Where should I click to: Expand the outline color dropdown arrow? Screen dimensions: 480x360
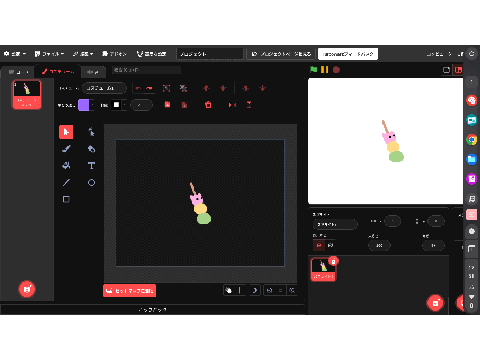(125, 105)
